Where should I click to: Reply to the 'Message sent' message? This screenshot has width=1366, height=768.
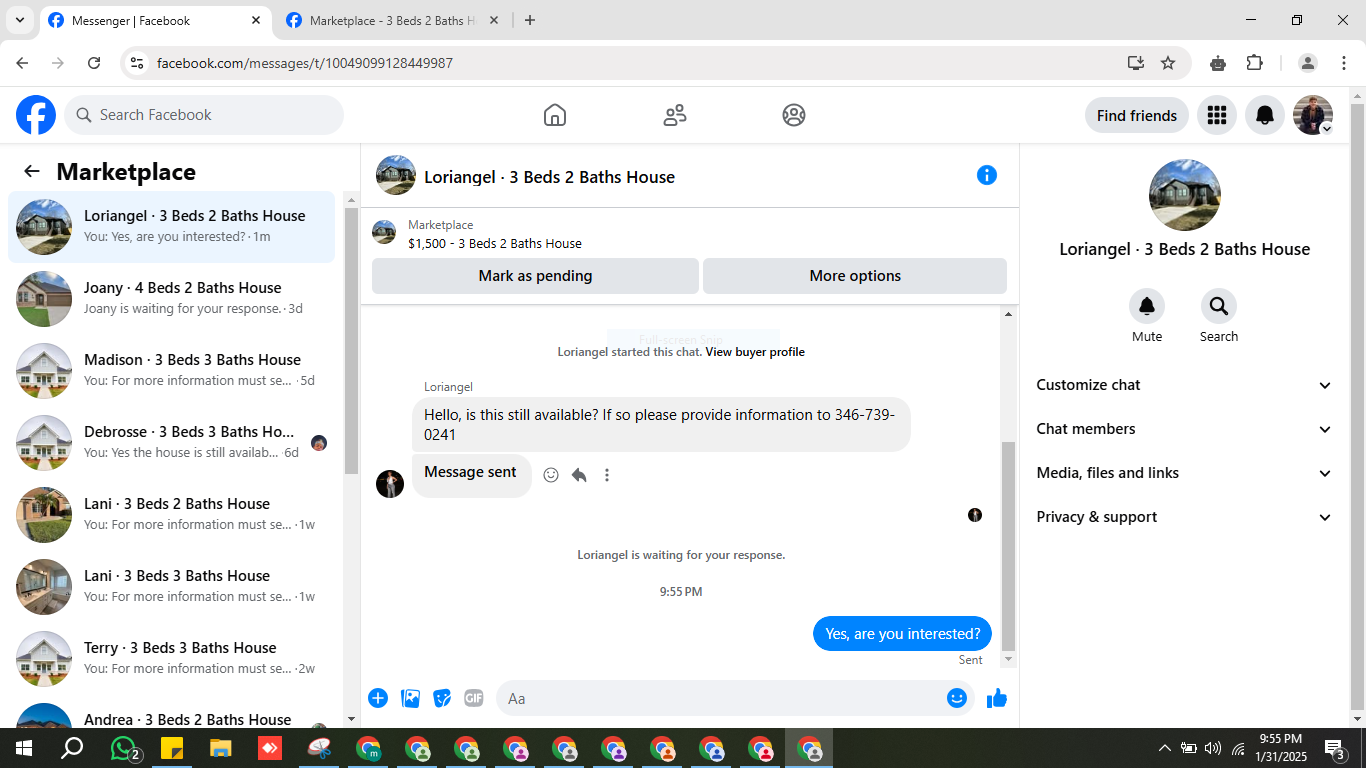click(x=579, y=475)
